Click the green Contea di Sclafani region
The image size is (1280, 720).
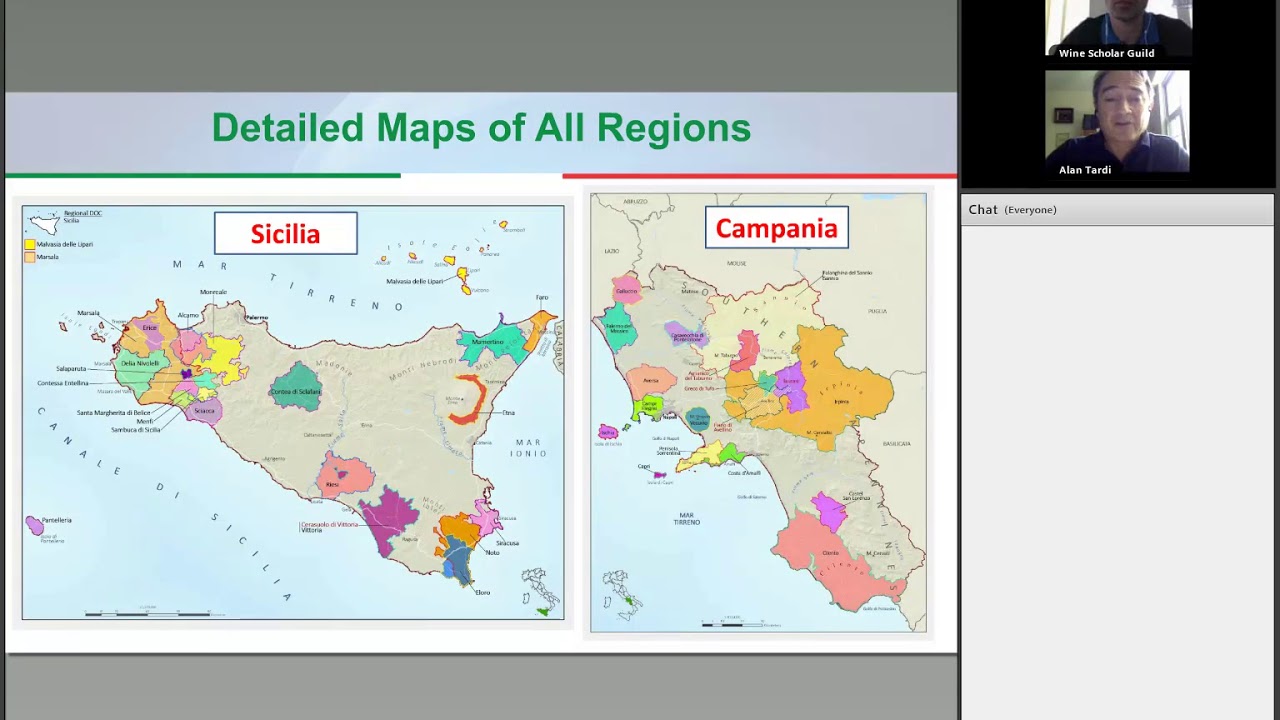pyautogui.click(x=295, y=387)
